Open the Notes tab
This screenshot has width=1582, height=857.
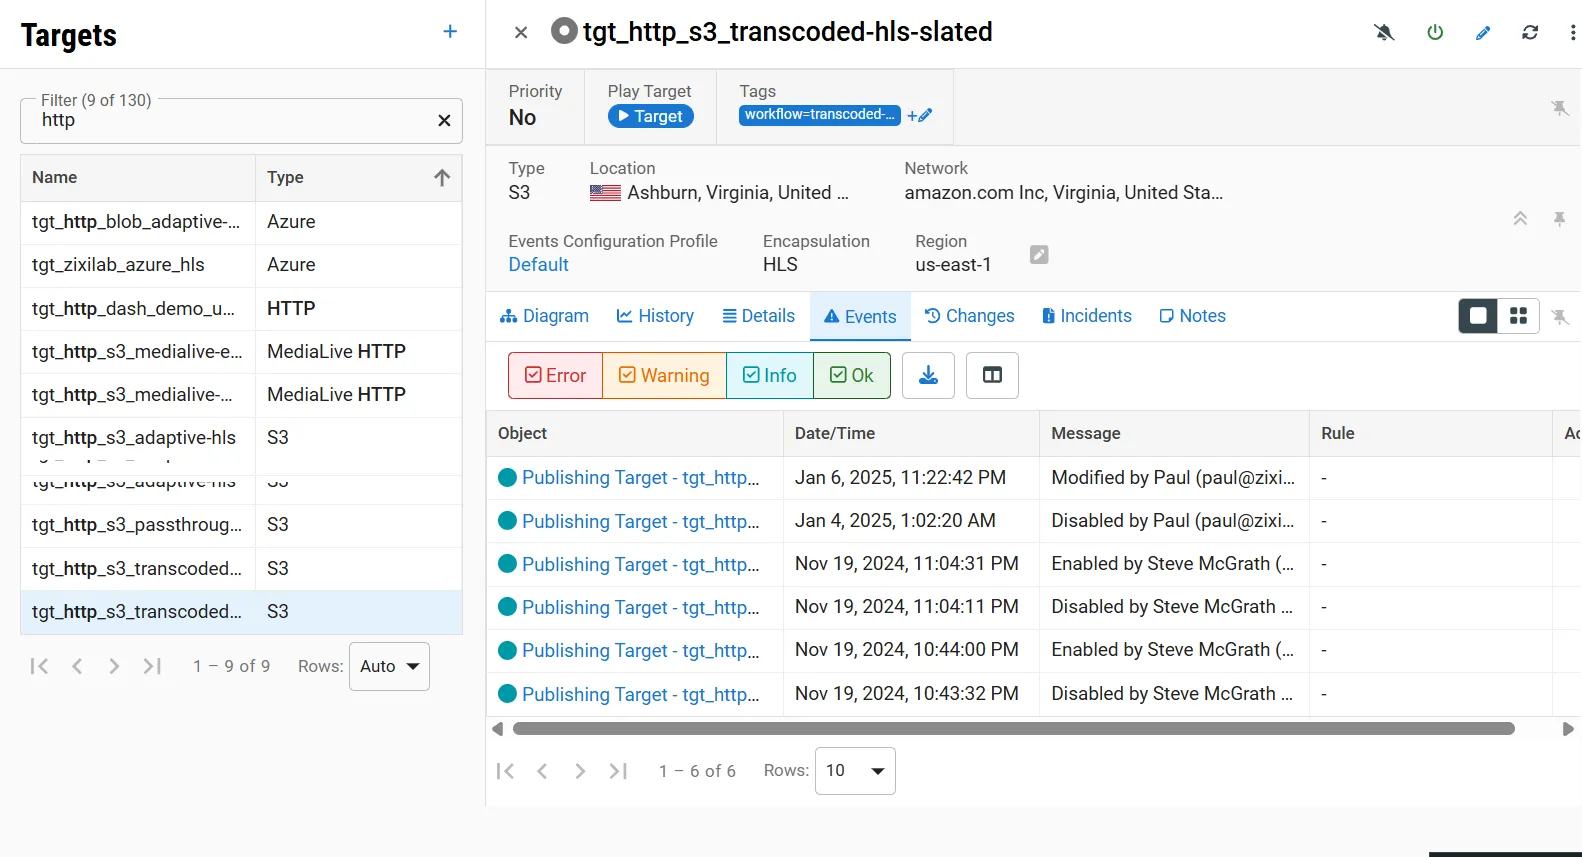[1192, 316]
